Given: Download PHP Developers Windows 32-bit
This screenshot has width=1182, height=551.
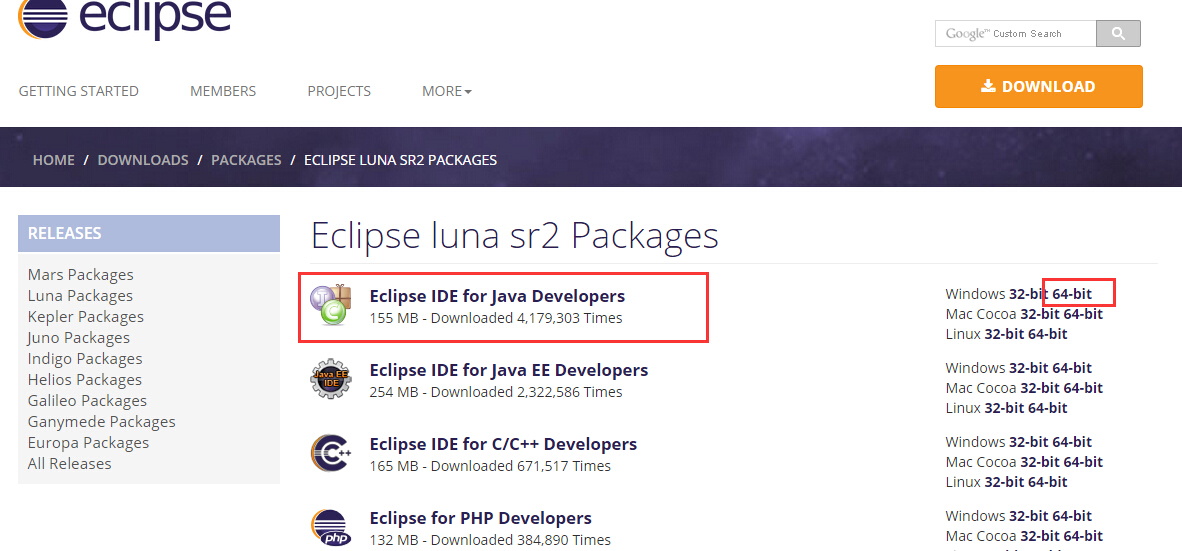Looking at the screenshot, I should click(1029, 516).
